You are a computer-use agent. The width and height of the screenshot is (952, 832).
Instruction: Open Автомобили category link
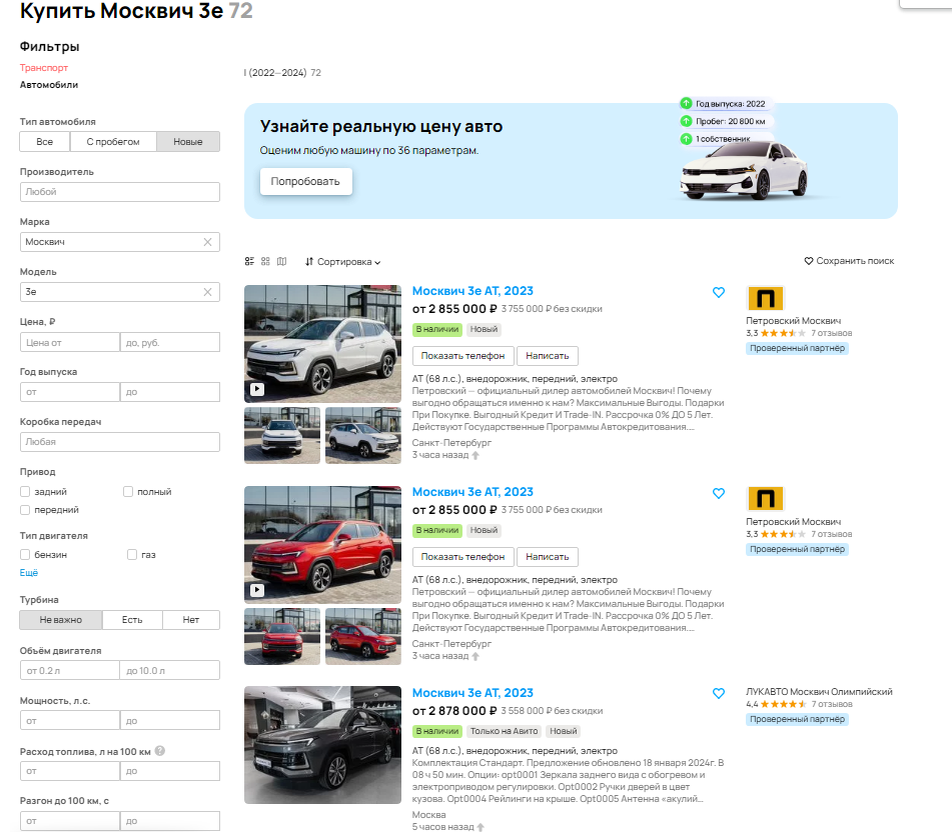click(x=49, y=84)
